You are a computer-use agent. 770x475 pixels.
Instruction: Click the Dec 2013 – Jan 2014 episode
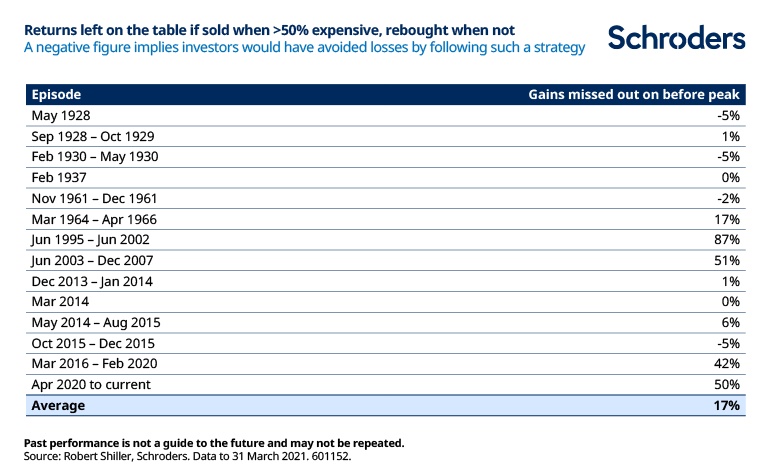(x=93, y=281)
